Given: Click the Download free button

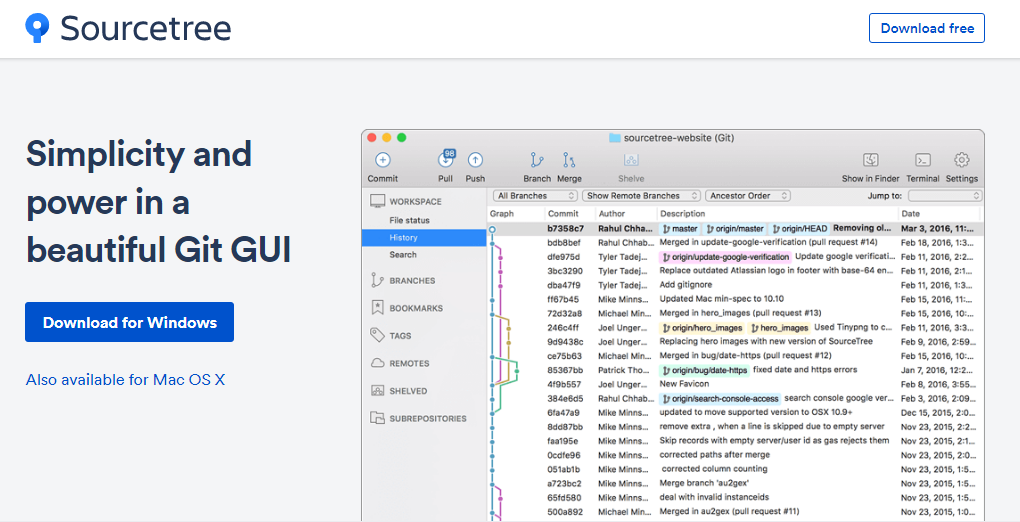Looking at the screenshot, I should [x=926, y=28].
